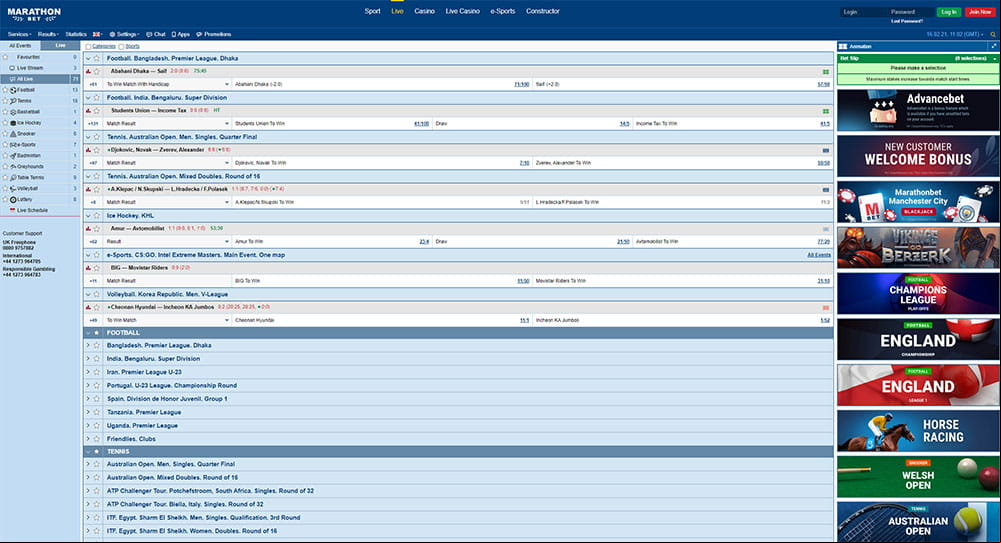Star the Iran Premier League U-23 row
1001x543 pixels.
click(97, 372)
